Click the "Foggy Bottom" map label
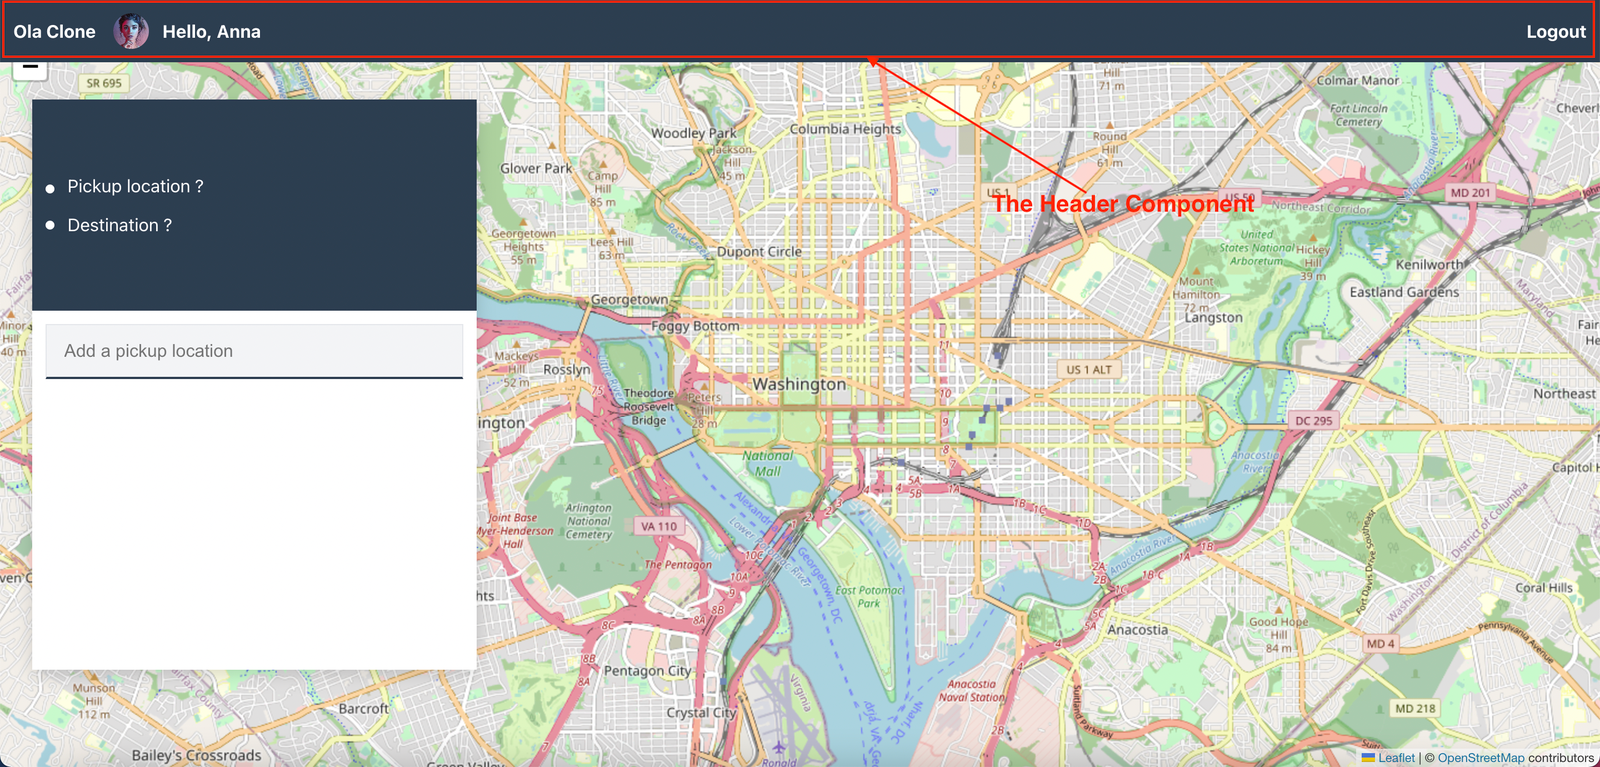Viewport: 1600px width, 767px height. pyautogui.click(x=695, y=326)
